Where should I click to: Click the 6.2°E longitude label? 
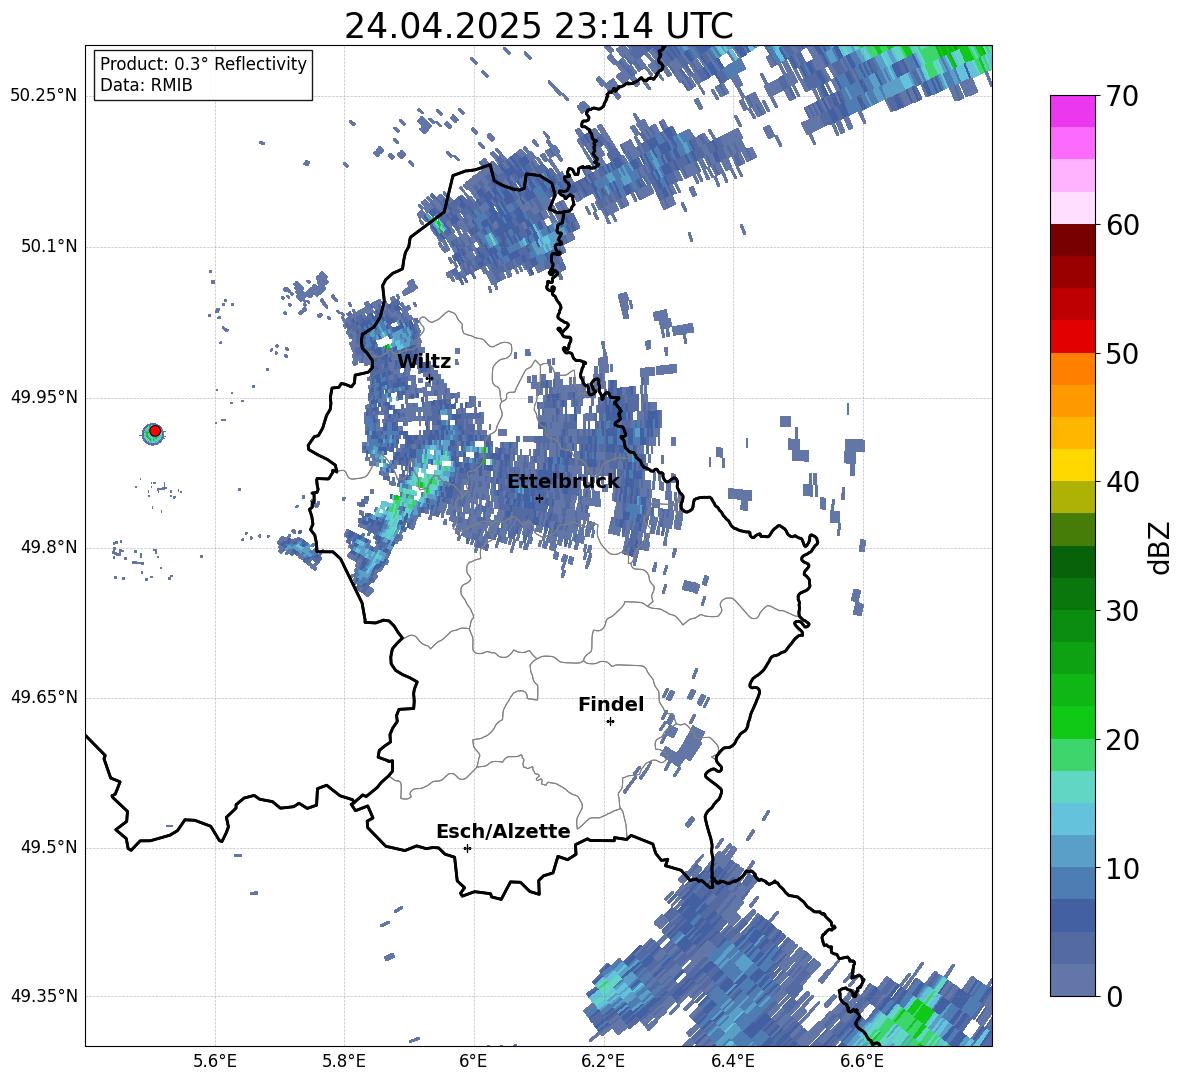pyautogui.click(x=603, y=1061)
